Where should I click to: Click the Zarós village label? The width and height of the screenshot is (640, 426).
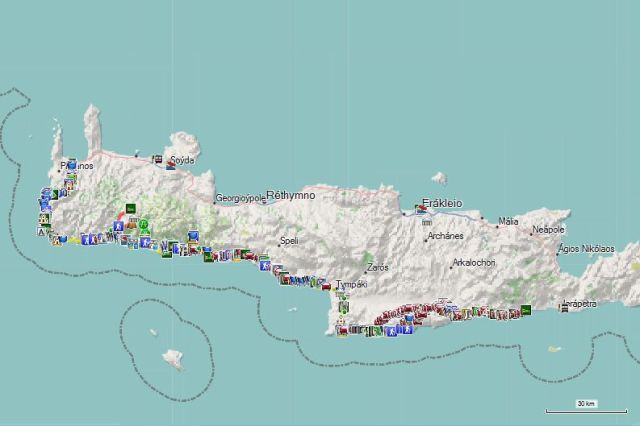pyautogui.click(x=377, y=268)
